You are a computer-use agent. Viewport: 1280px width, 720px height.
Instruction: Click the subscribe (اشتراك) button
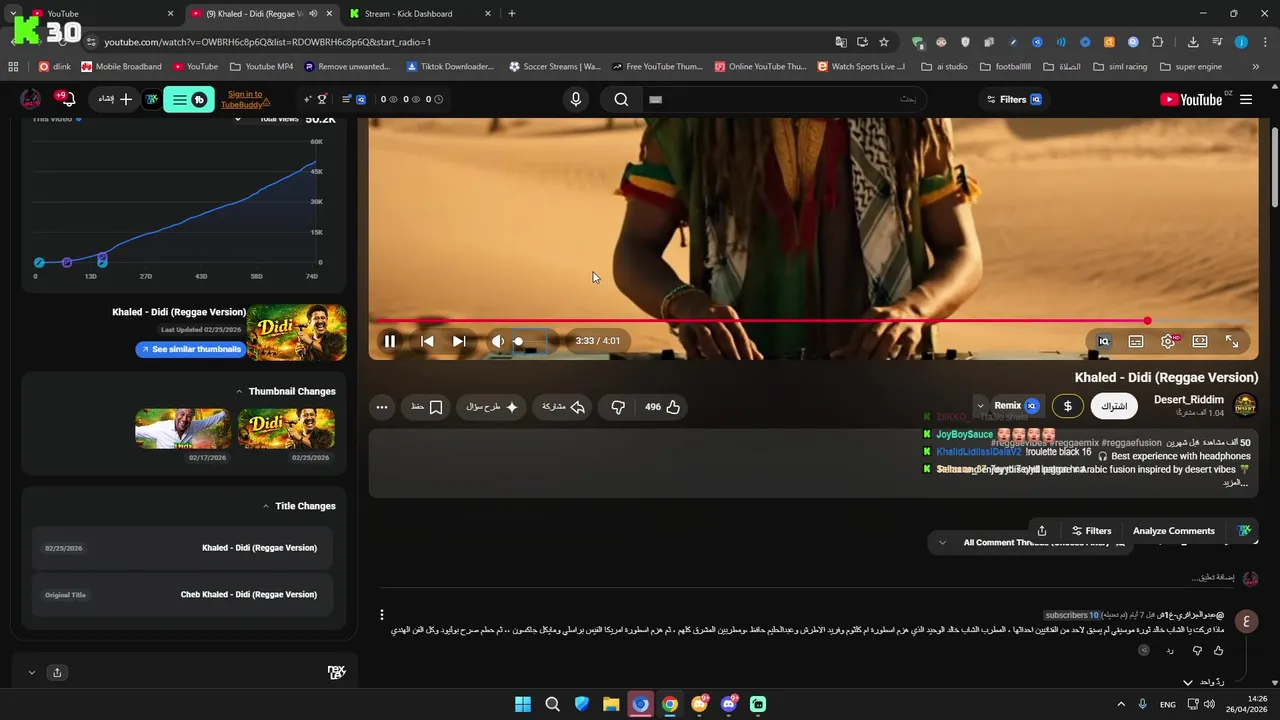(x=1114, y=406)
